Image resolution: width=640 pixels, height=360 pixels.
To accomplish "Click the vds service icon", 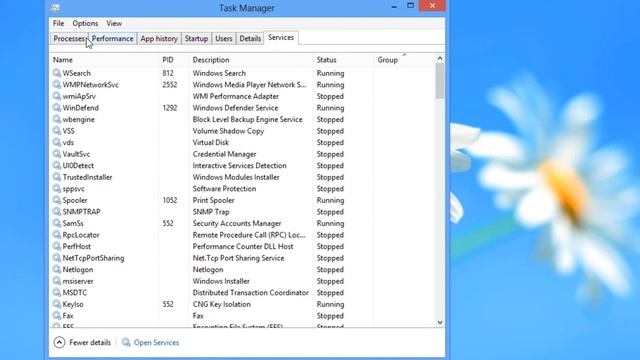I will click(57, 142).
